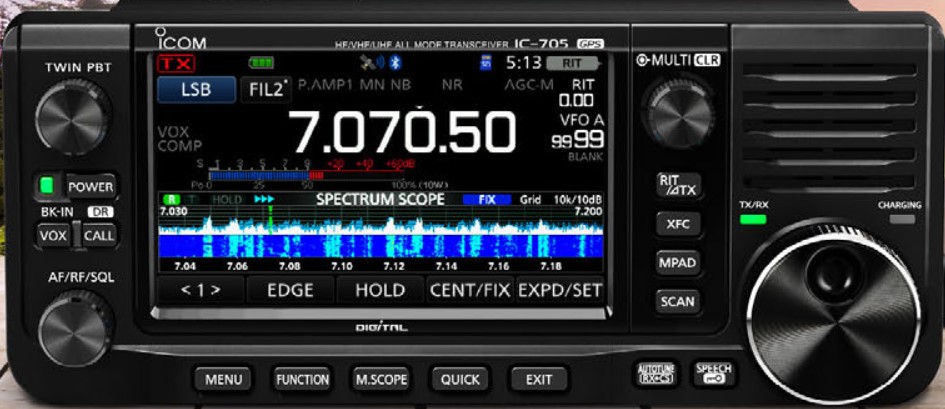
Task: Tap the 7.200 upper scope edge value
Action: pos(589,211)
